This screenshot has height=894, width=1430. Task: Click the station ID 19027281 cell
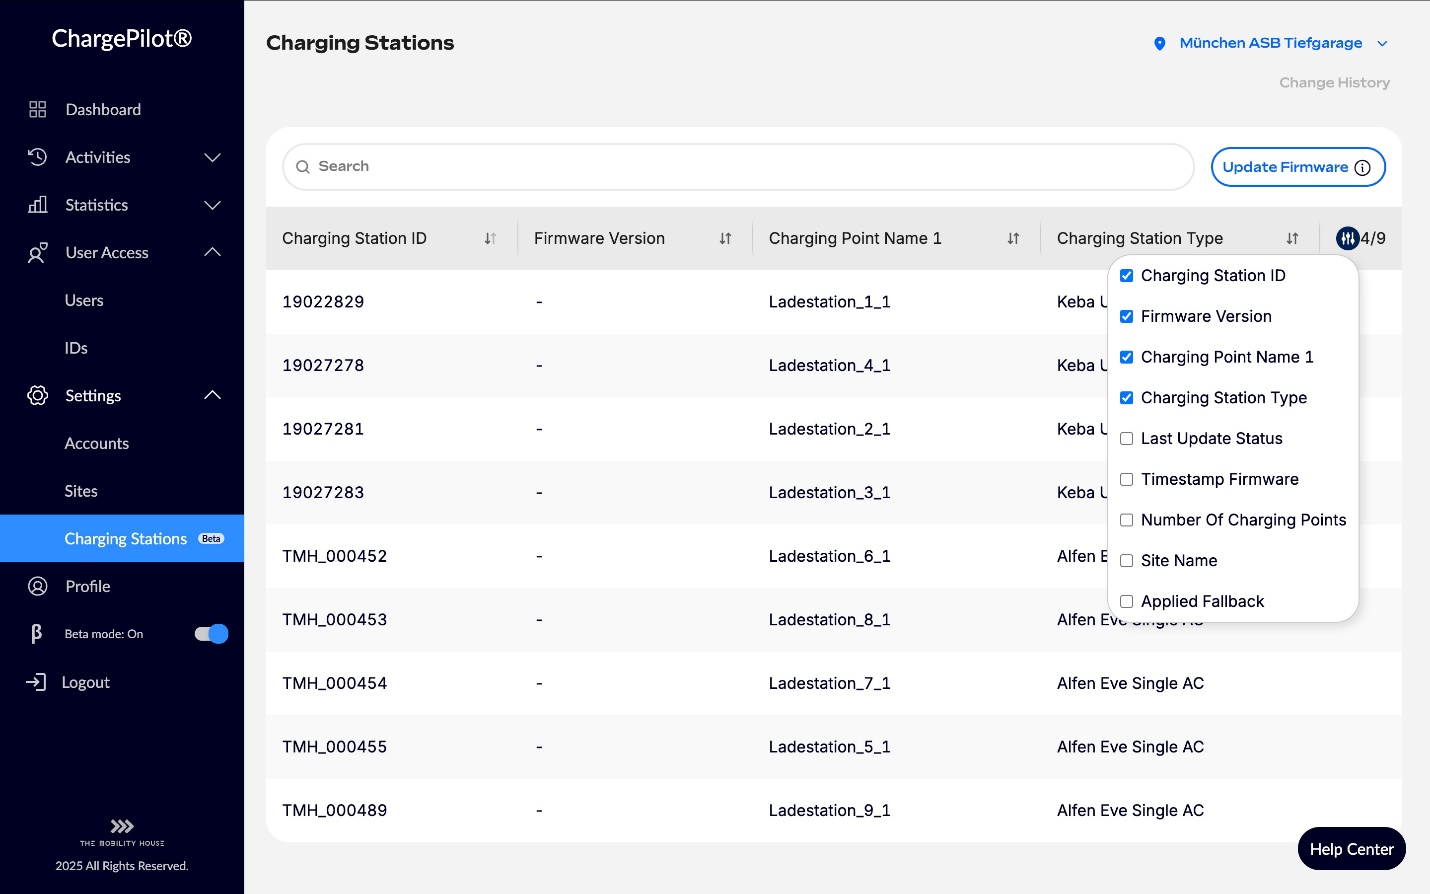323,429
